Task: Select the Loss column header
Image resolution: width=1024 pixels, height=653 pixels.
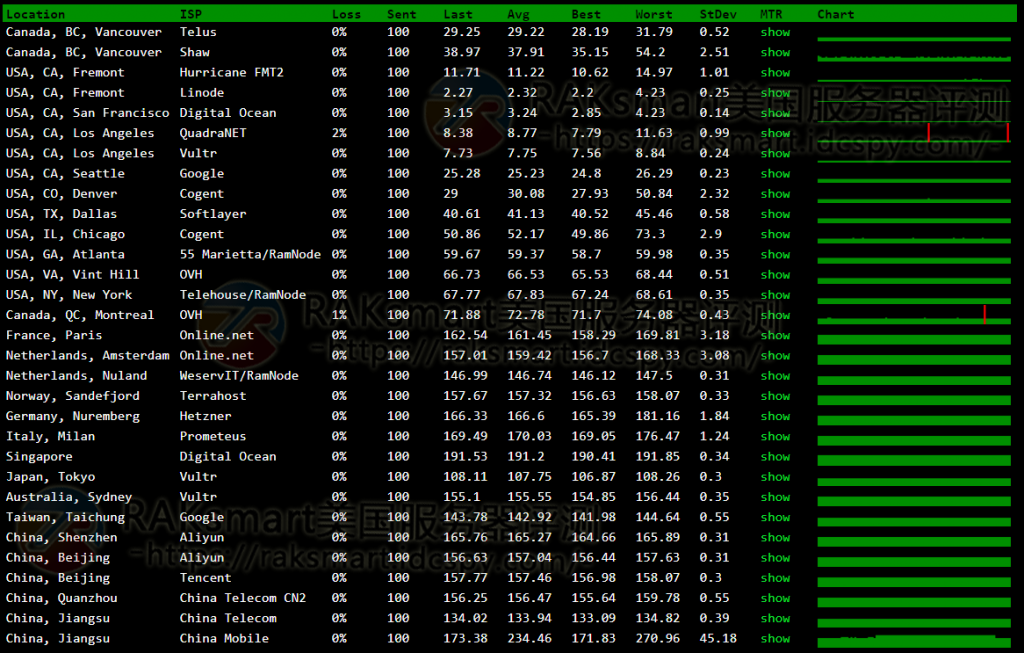Action: click(x=346, y=14)
